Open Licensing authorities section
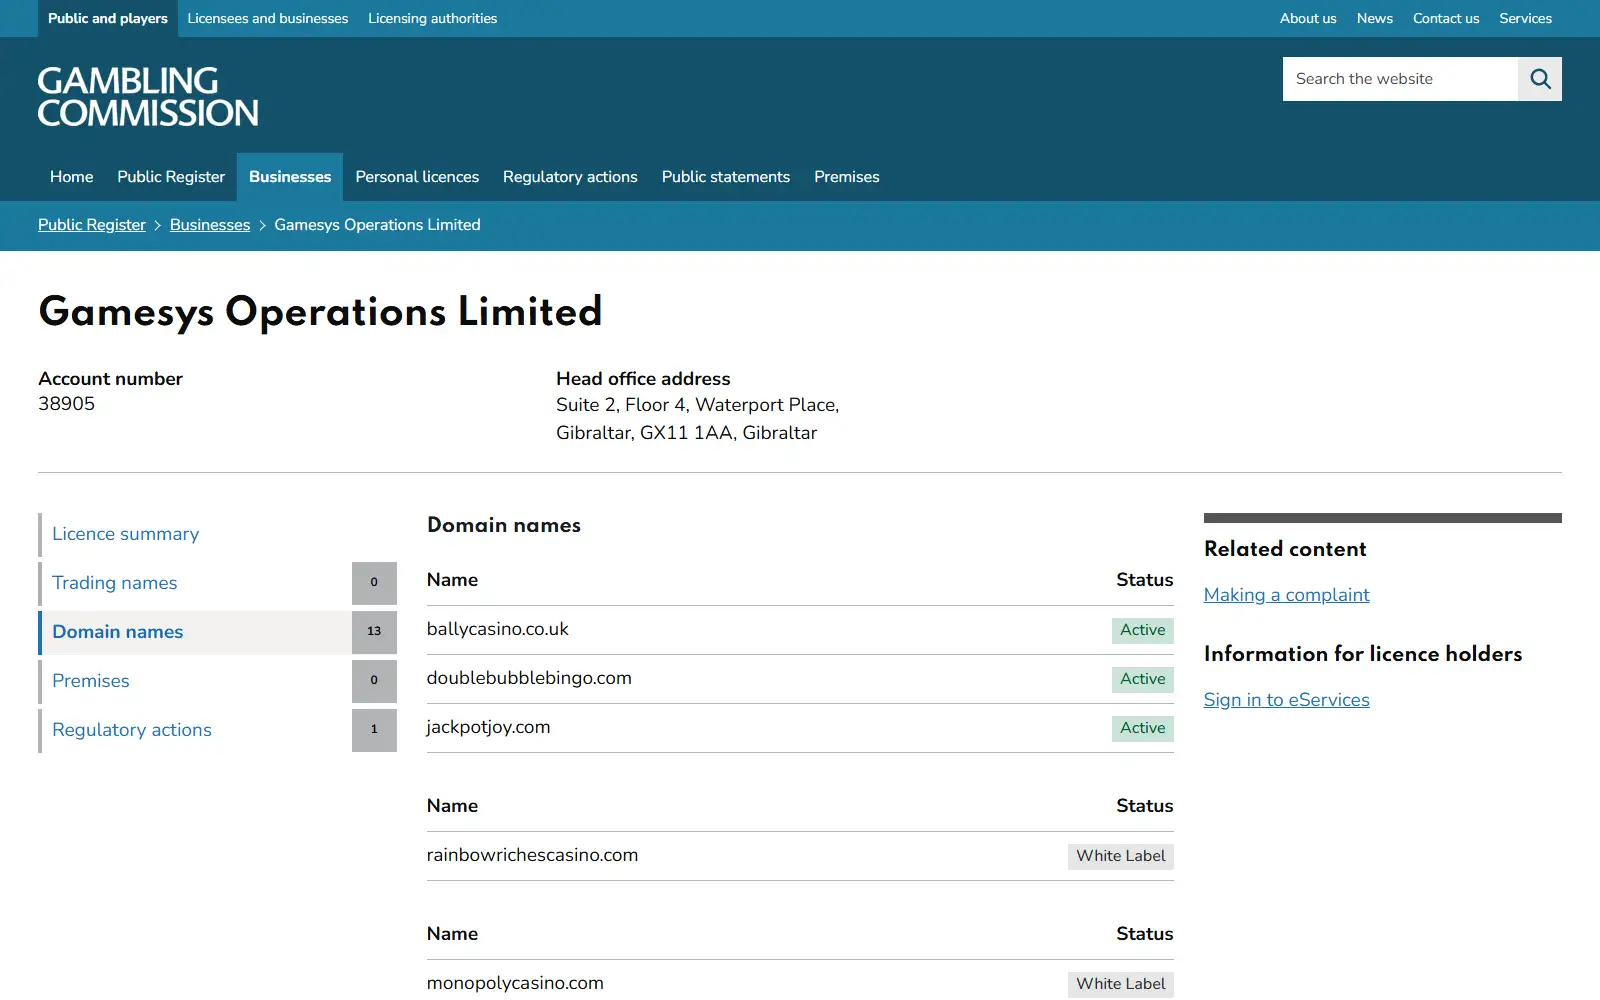1600x1000 pixels. [432, 18]
